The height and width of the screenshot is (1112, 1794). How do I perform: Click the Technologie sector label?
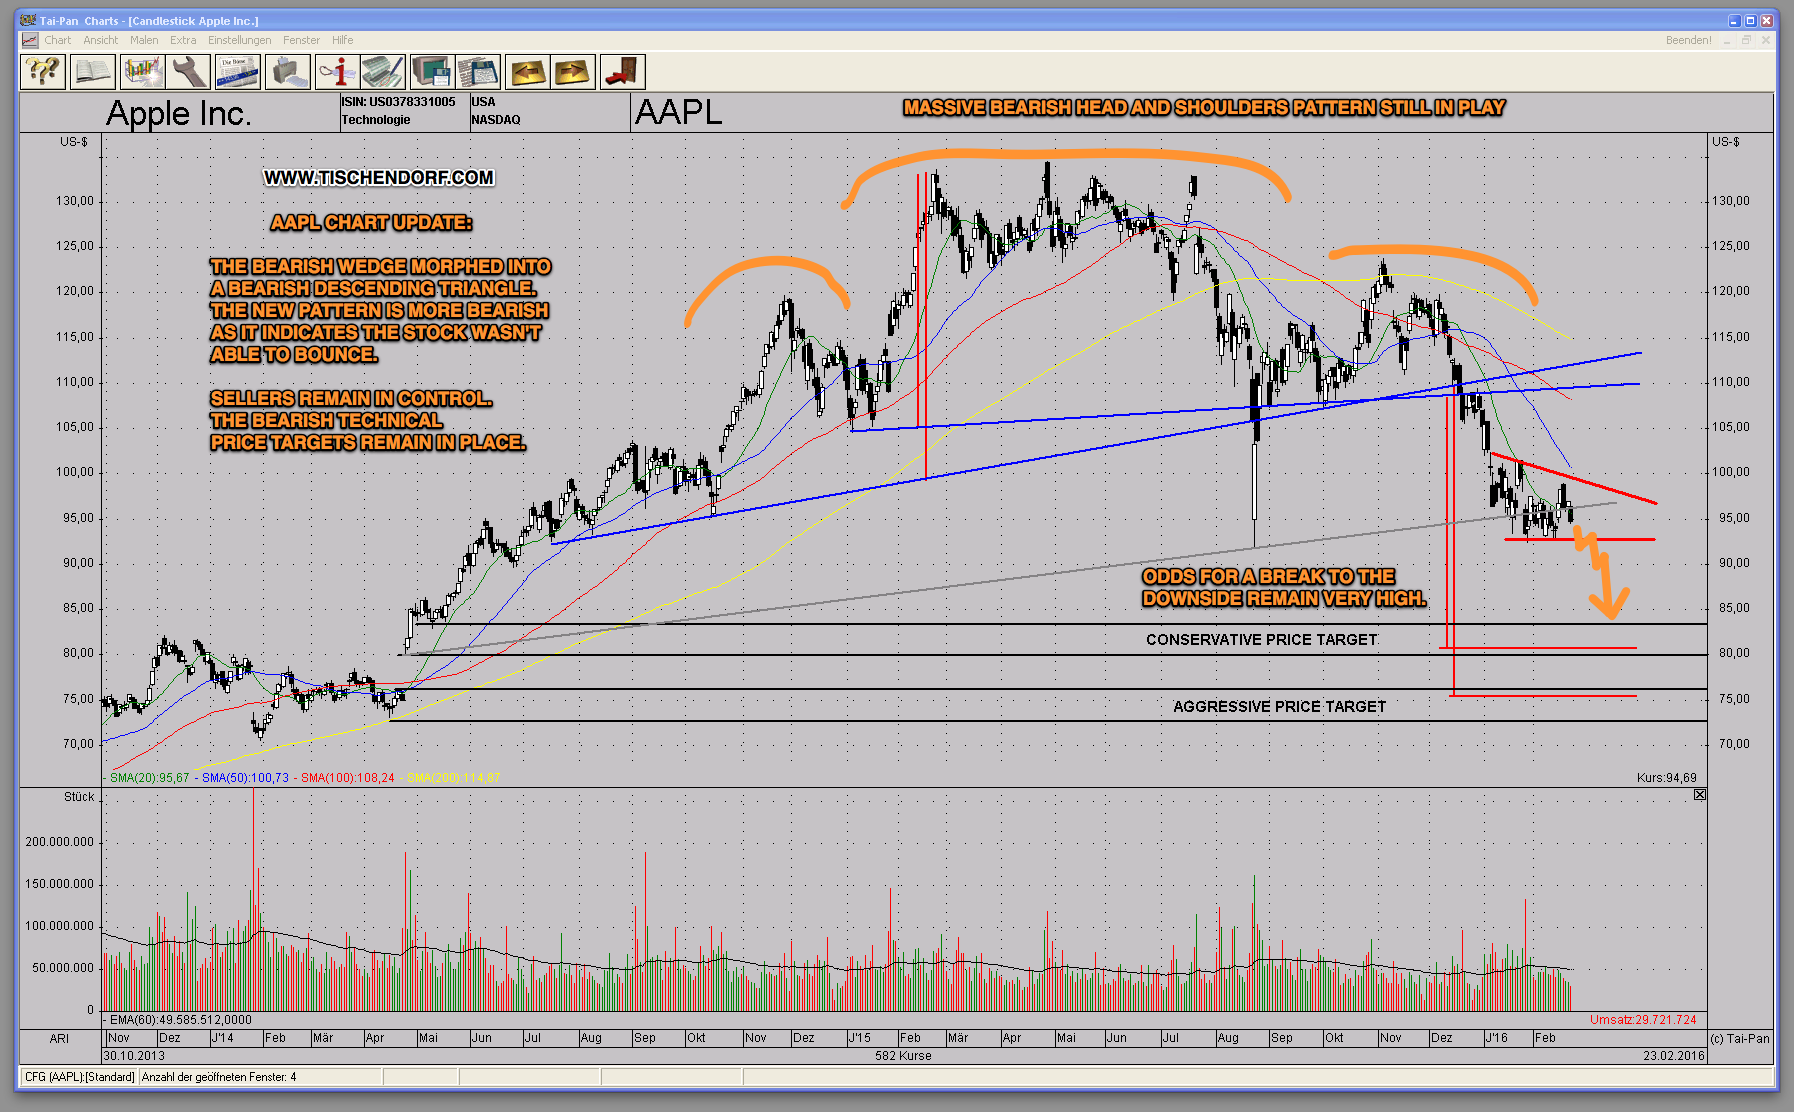tap(376, 120)
